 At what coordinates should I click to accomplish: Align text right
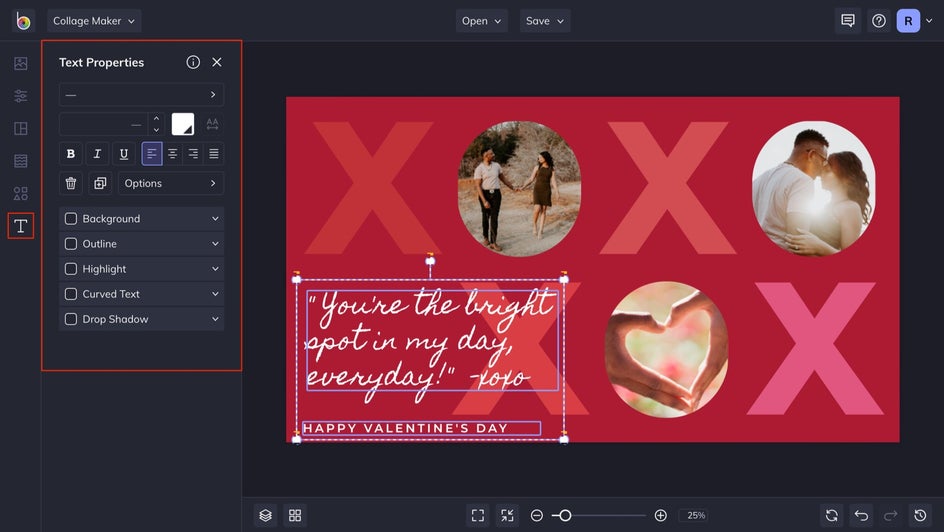click(x=193, y=153)
